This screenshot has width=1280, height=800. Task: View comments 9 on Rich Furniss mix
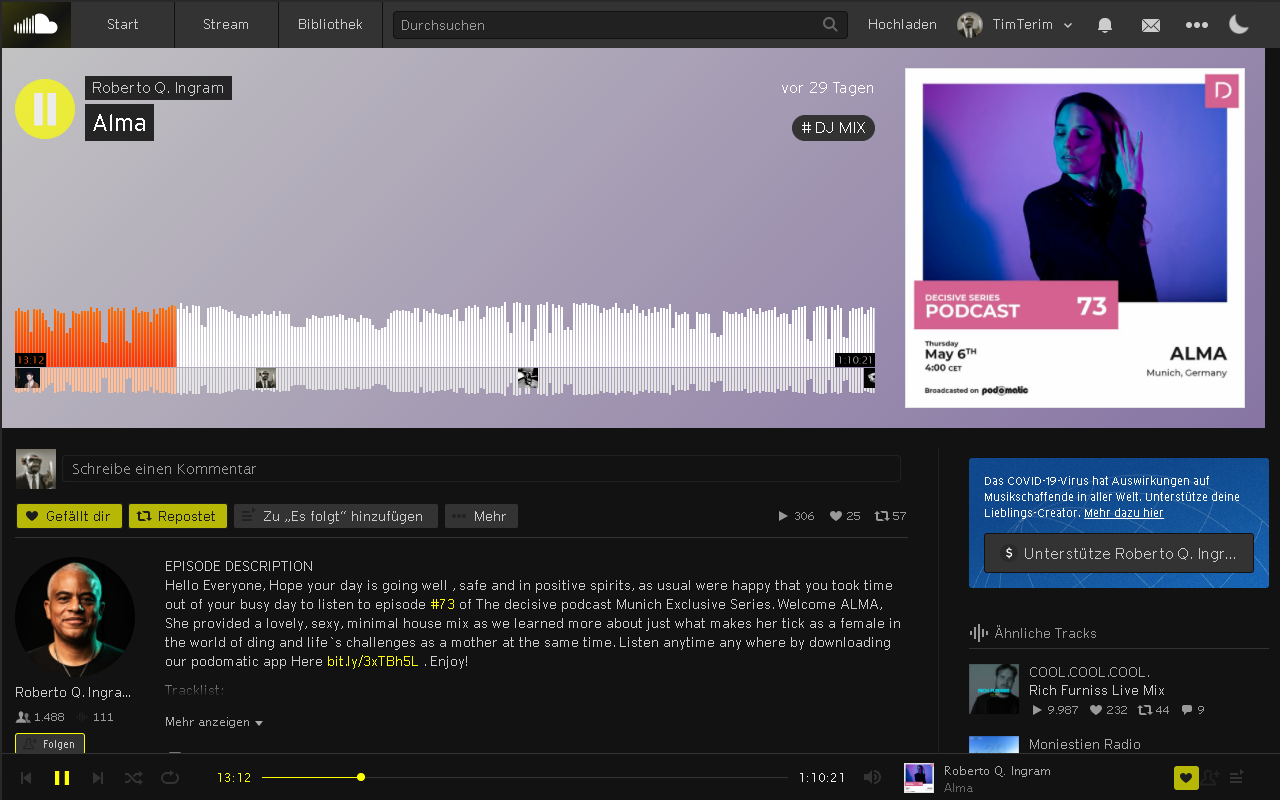pyautogui.click(x=1193, y=710)
